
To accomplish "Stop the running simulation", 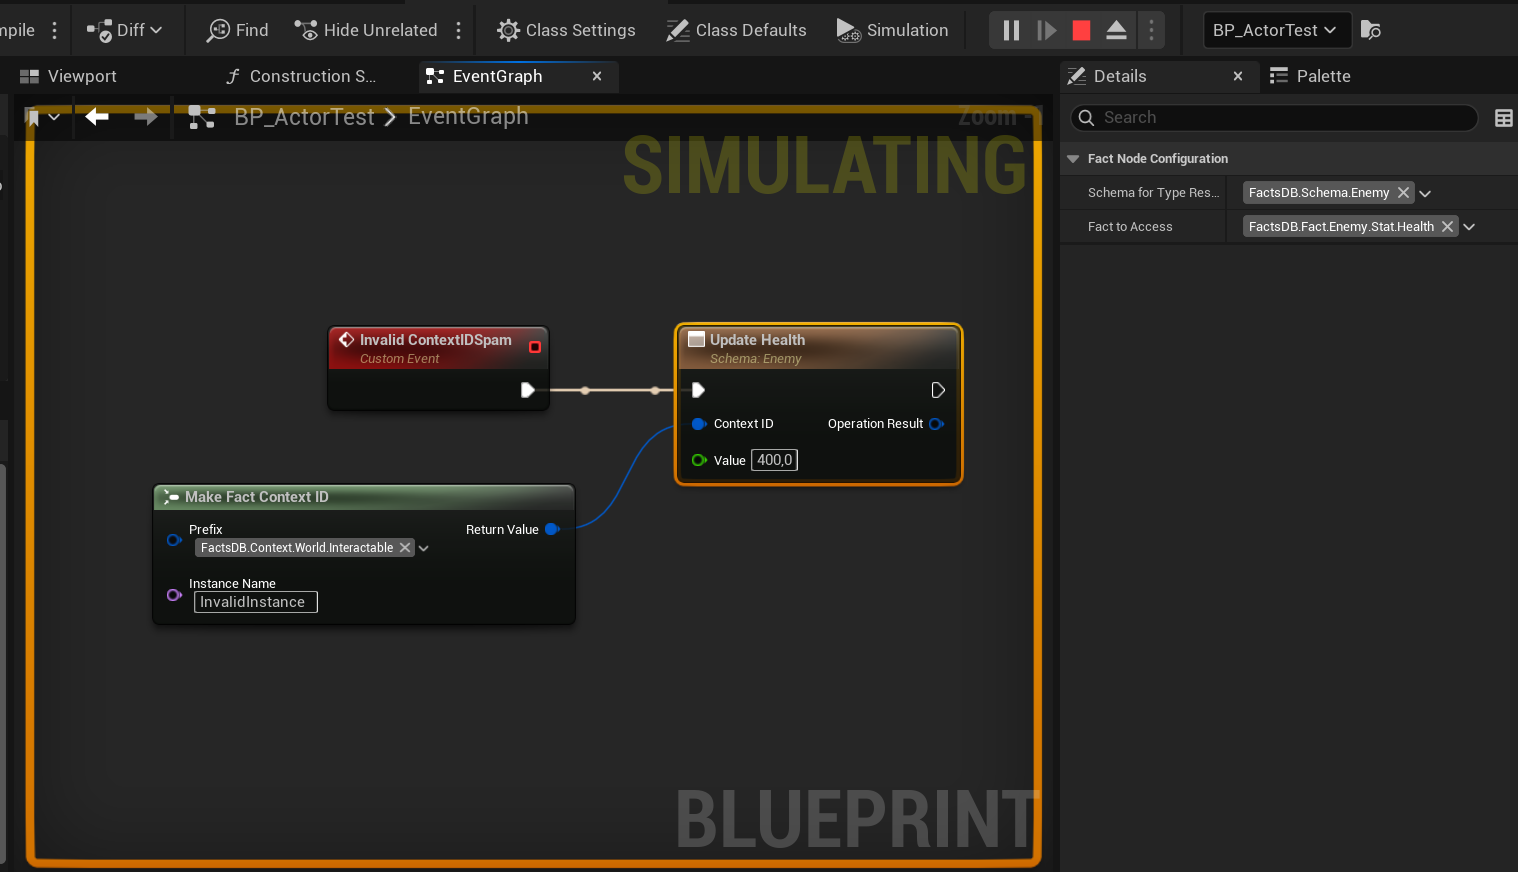I will pos(1081,30).
